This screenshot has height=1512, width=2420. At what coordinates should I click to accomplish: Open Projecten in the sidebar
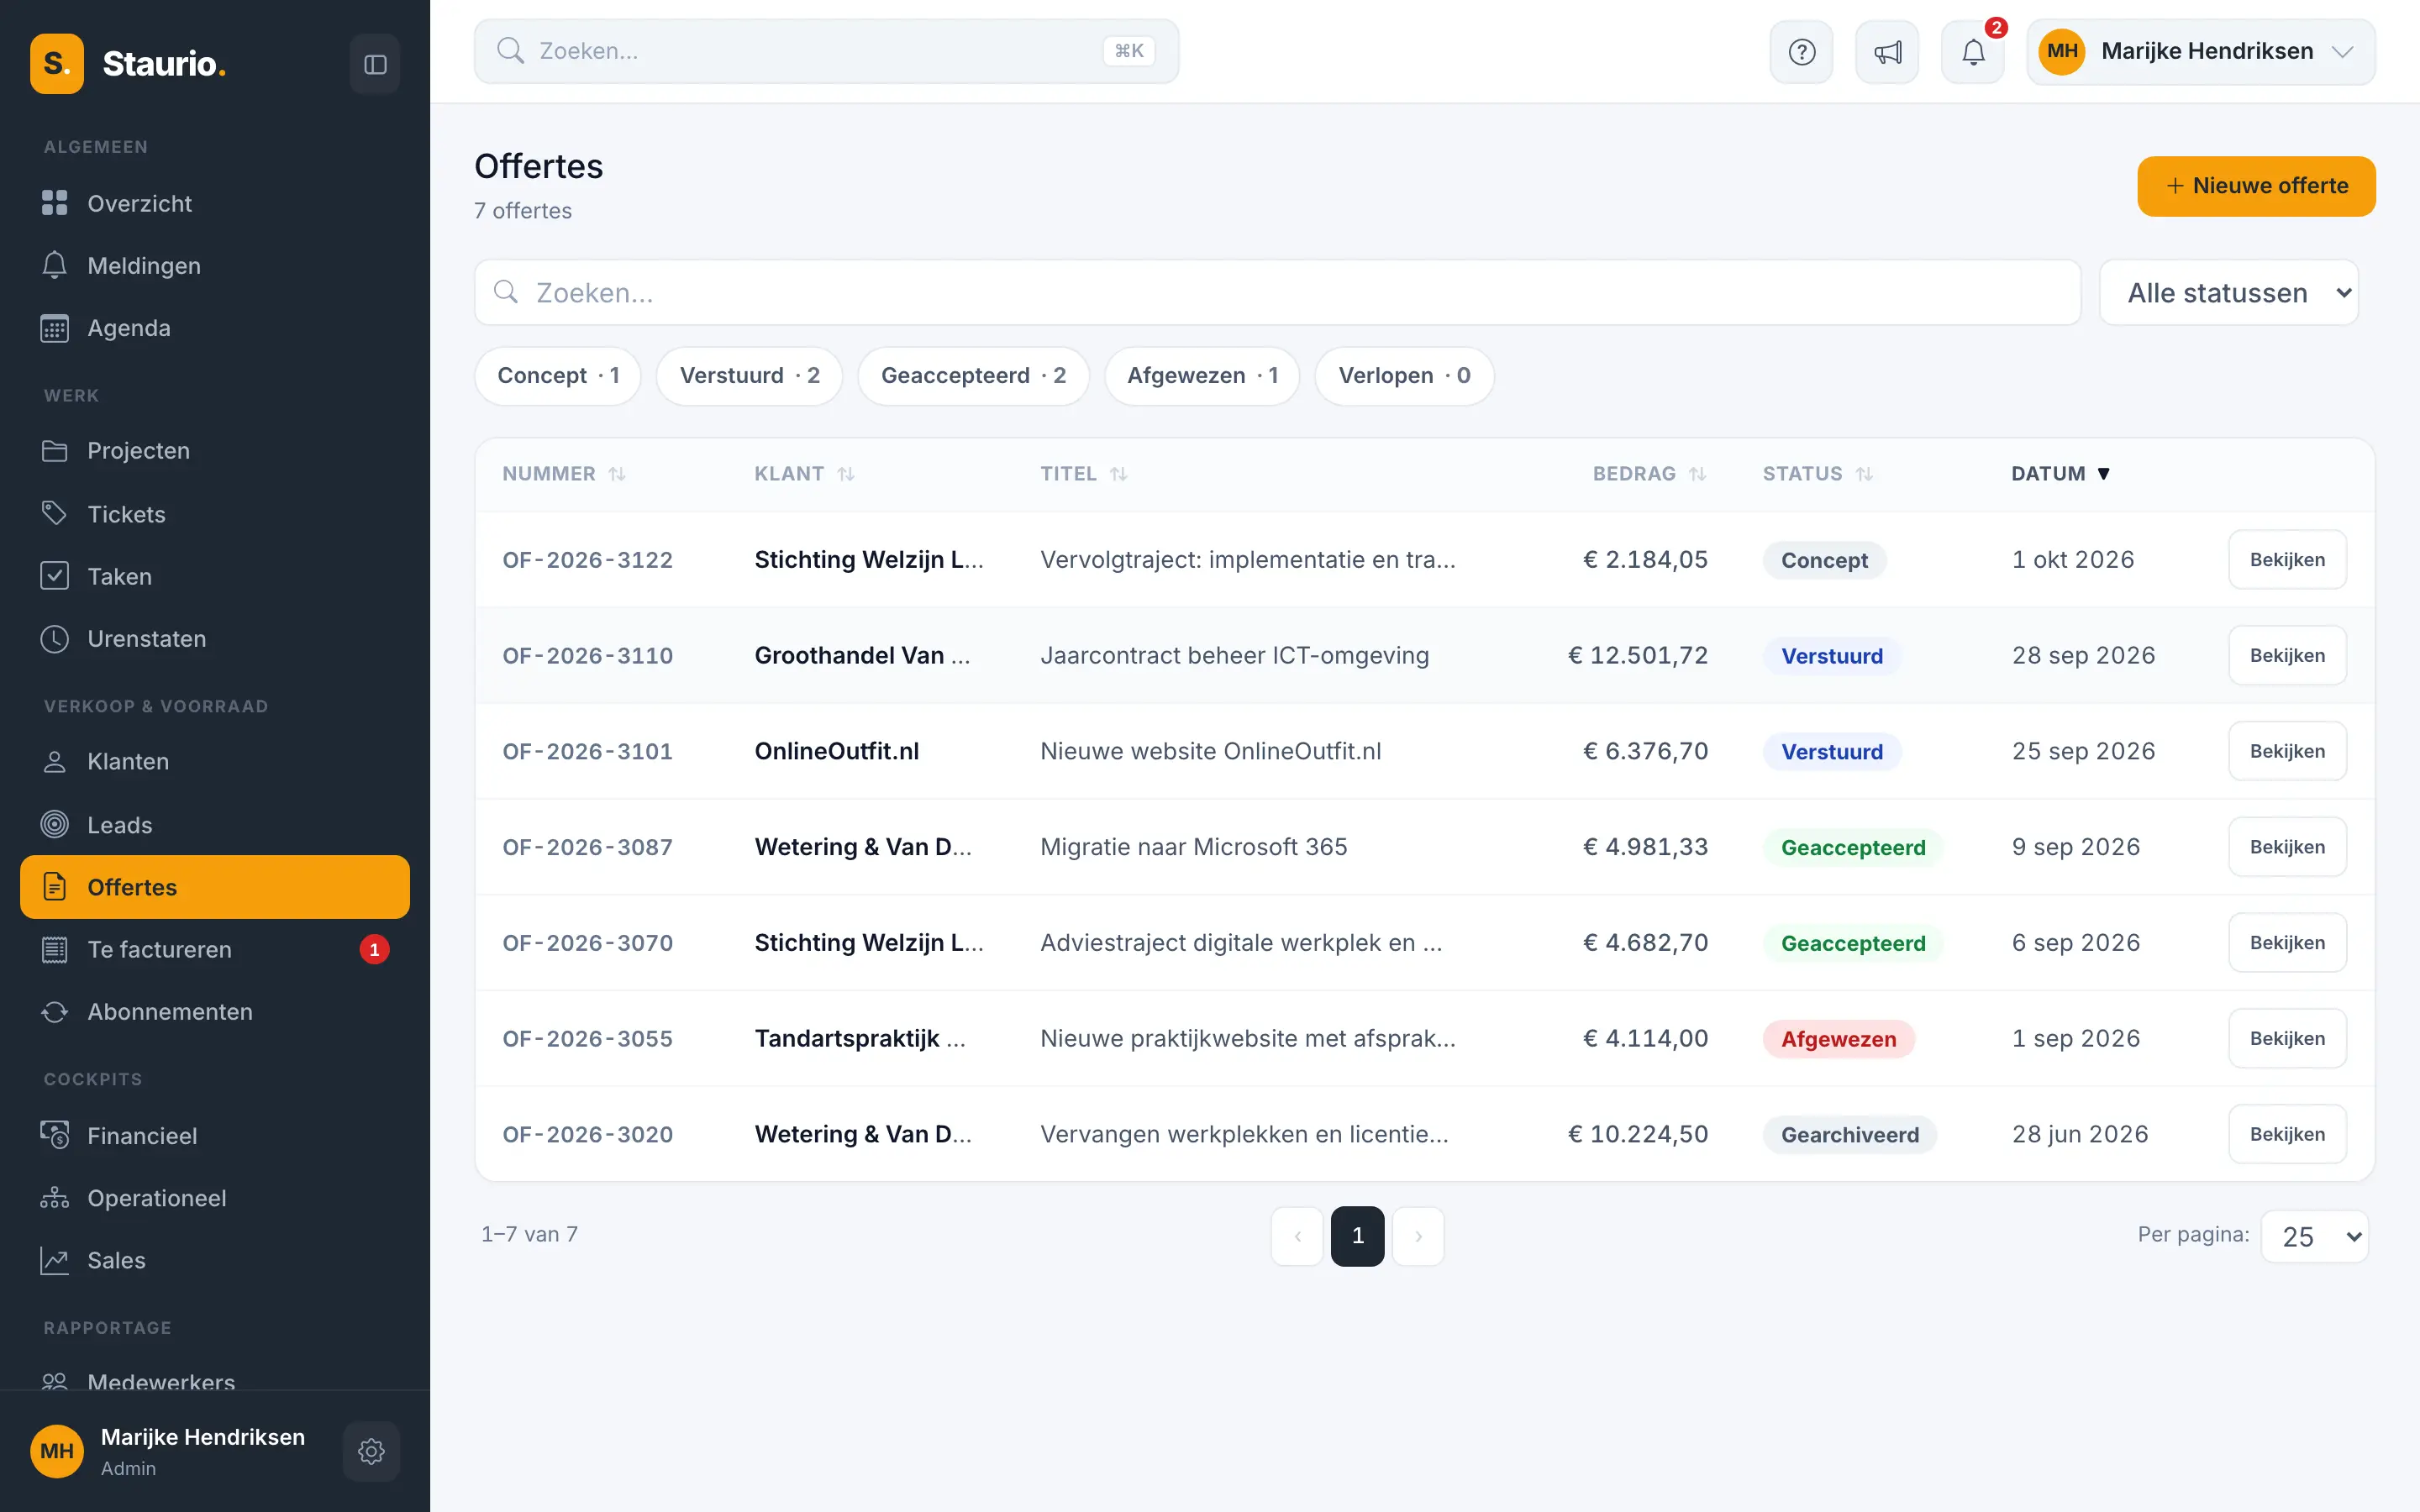click(215, 451)
